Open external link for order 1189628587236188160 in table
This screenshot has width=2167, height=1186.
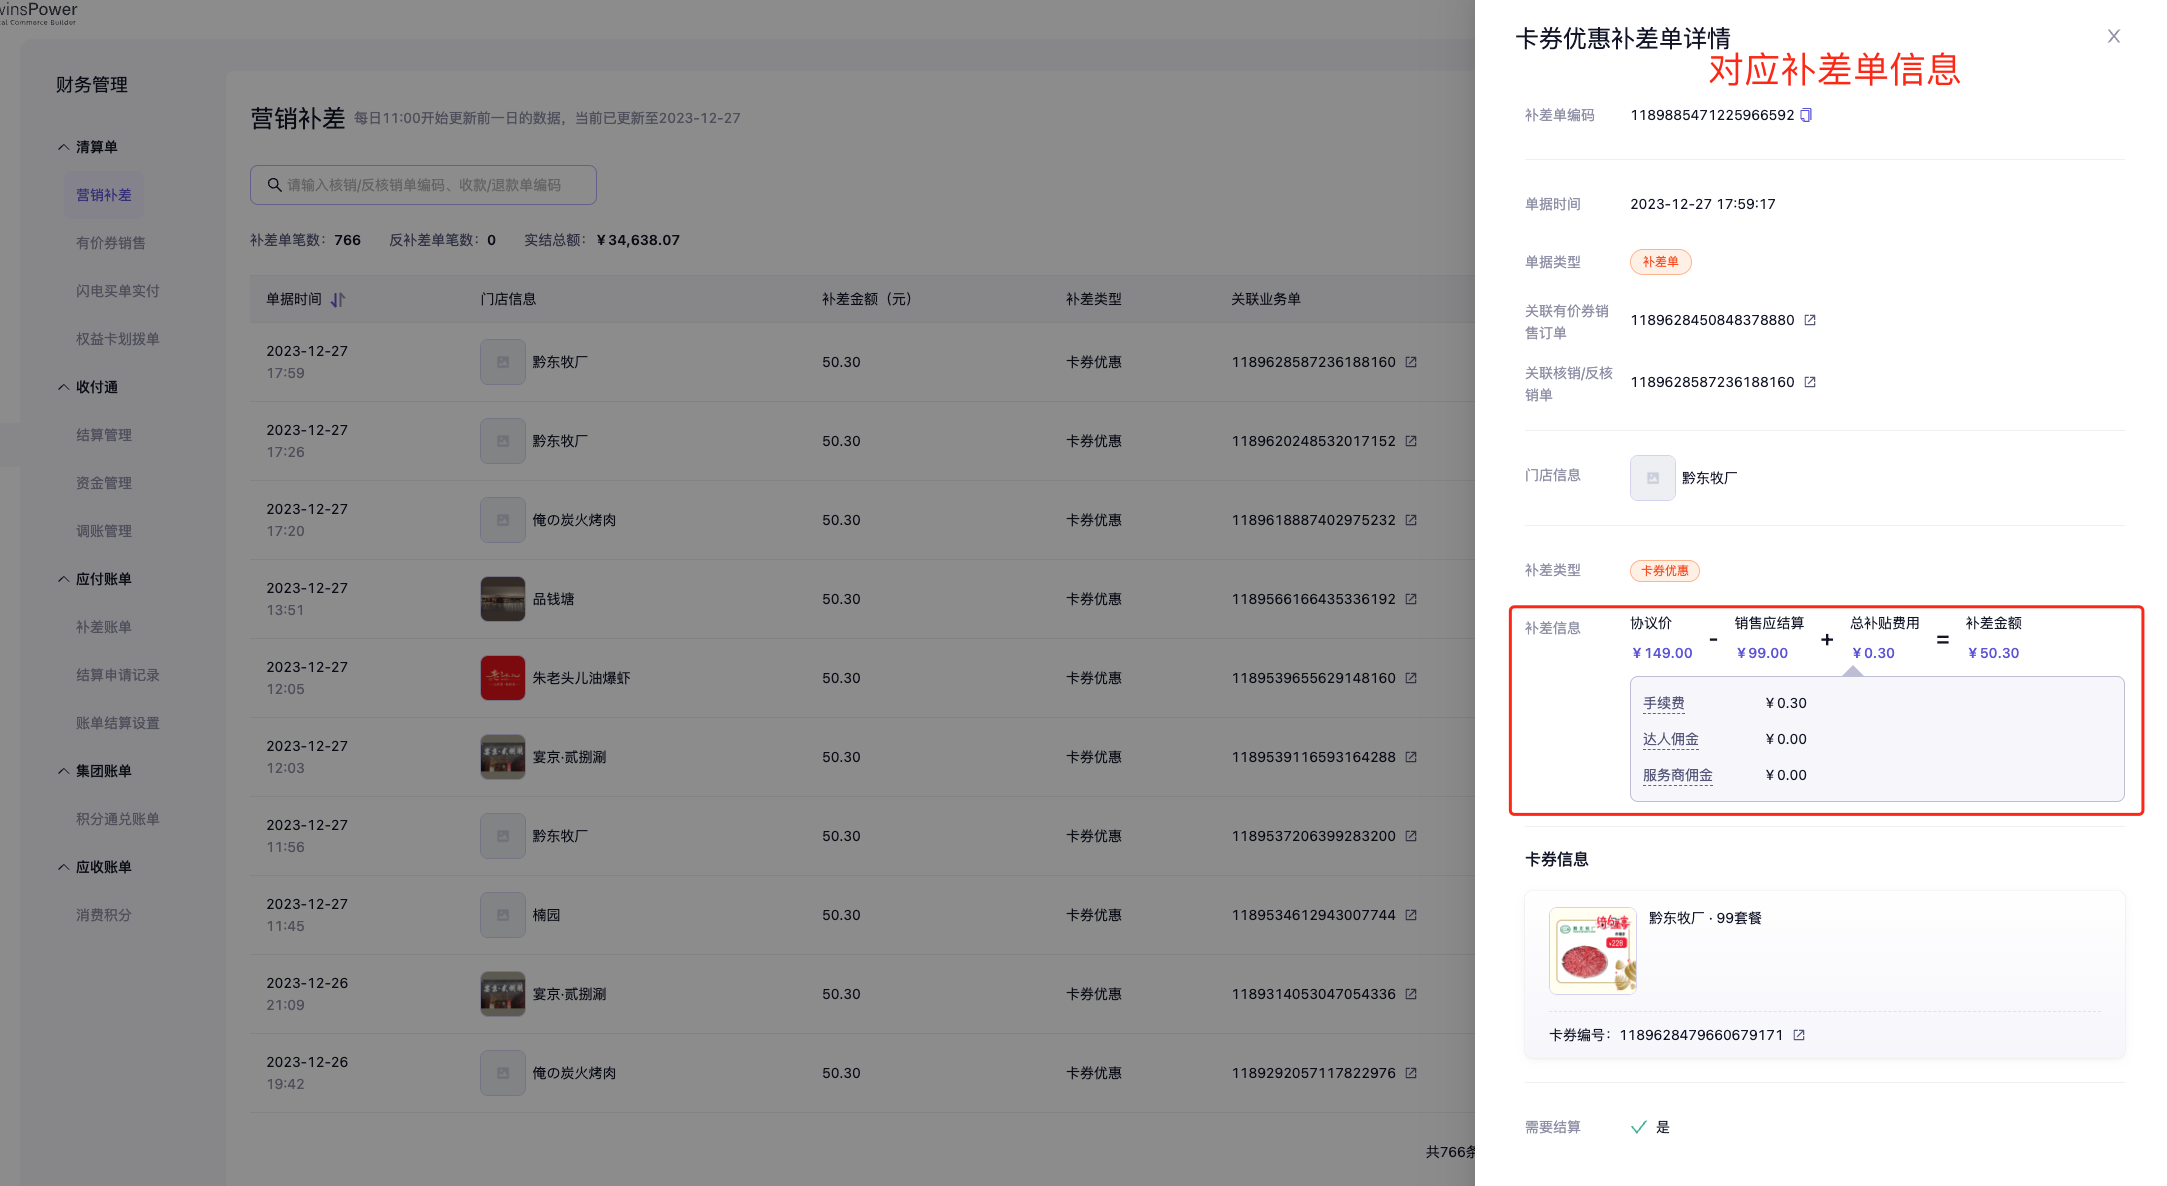(1410, 362)
